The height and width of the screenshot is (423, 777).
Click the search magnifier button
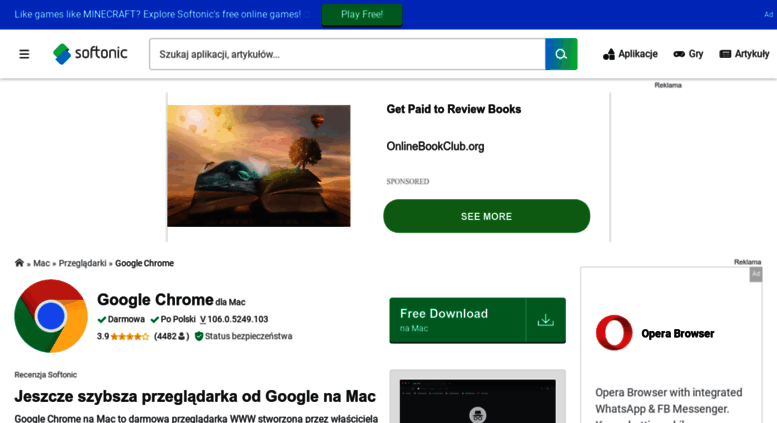561,54
